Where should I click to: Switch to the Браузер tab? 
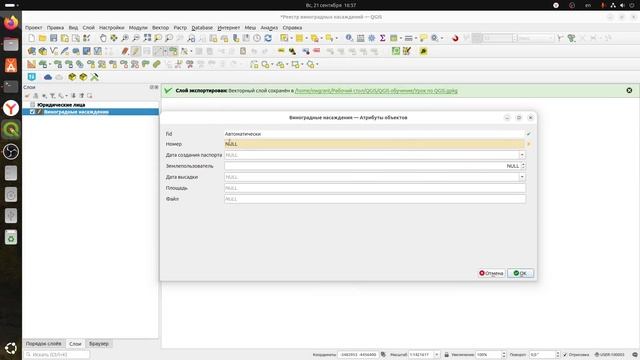click(x=99, y=344)
